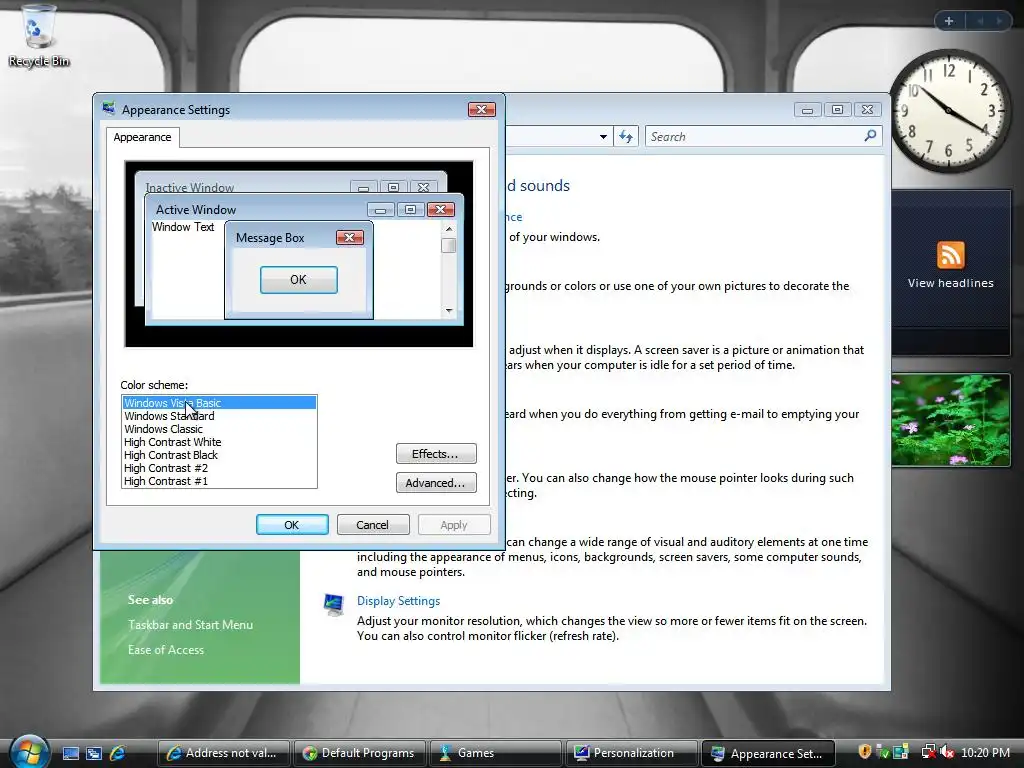Pick High Contrast #1 scheme
The height and width of the screenshot is (768, 1024).
(x=219, y=481)
